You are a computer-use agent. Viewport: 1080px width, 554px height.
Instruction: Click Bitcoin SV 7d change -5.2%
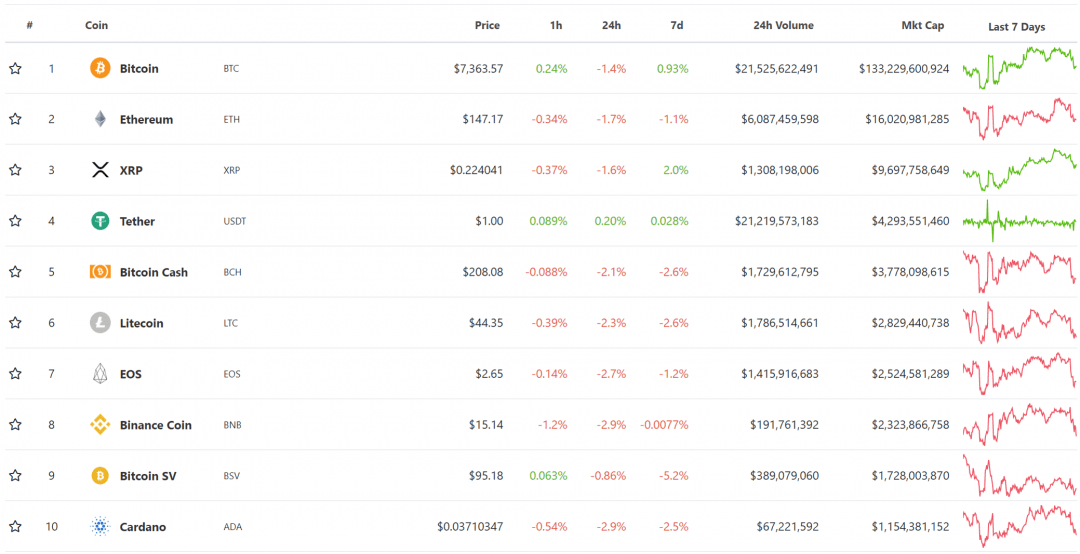click(673, 475)
